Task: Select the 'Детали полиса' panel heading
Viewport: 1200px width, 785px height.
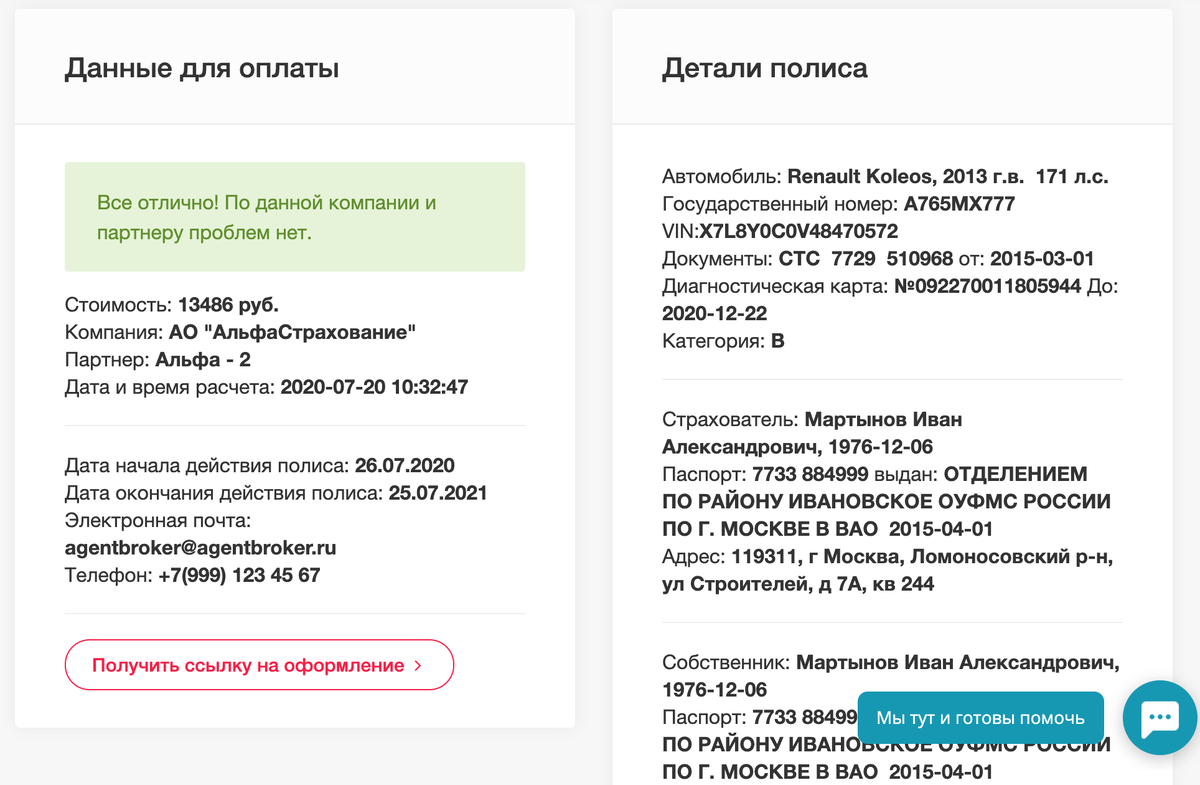Action: (x=765, y=68)
